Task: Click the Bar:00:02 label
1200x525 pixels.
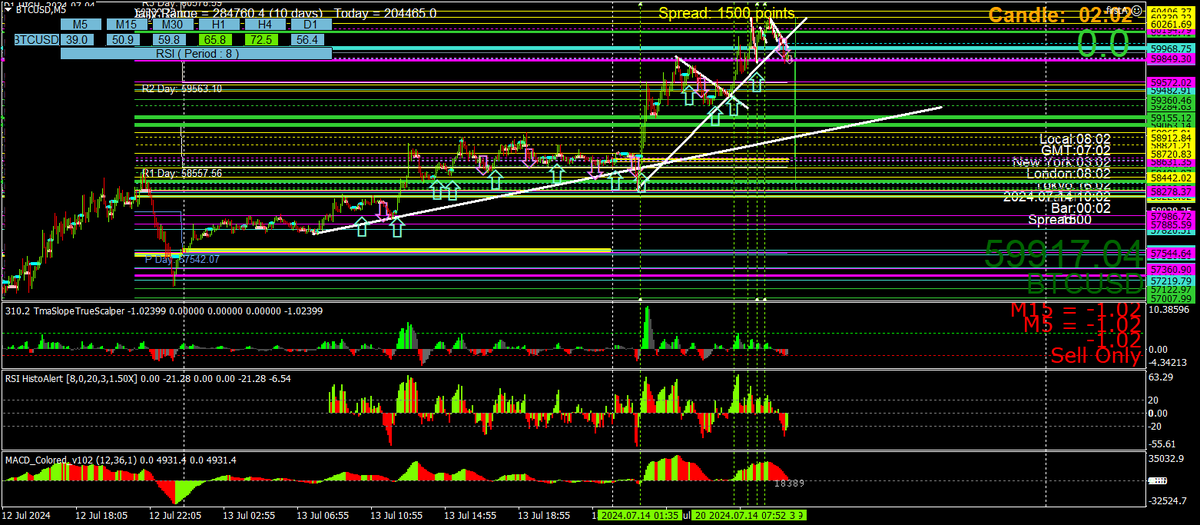Action: click(x=1082, y=208)
